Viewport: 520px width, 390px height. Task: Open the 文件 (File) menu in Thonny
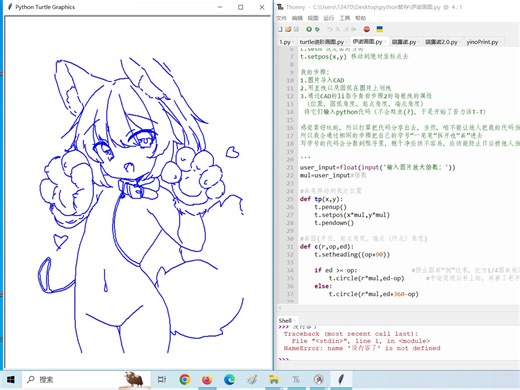281,18
